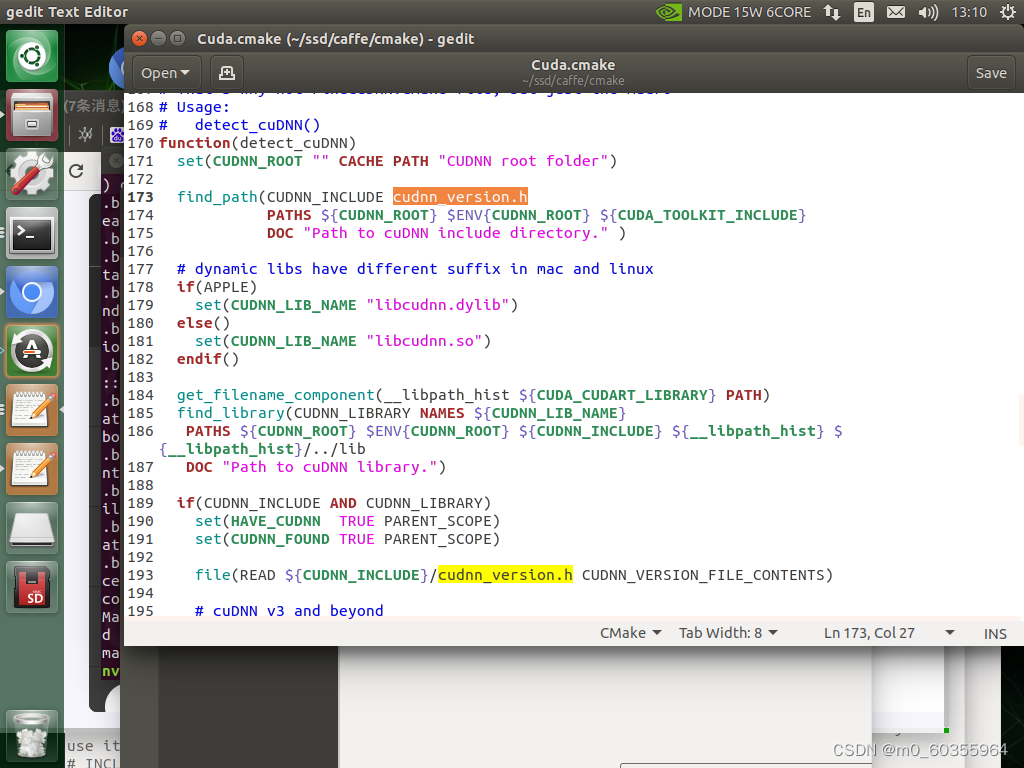Open NVIDIA power mode indicator

[x=669, y=12]
